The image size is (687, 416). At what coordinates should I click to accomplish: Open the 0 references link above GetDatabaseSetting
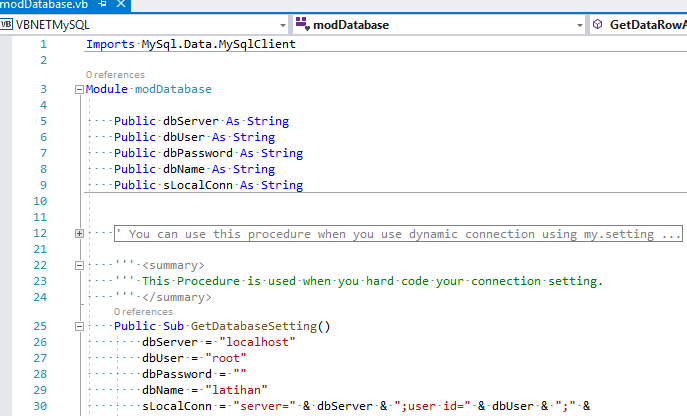pos(143,312)
